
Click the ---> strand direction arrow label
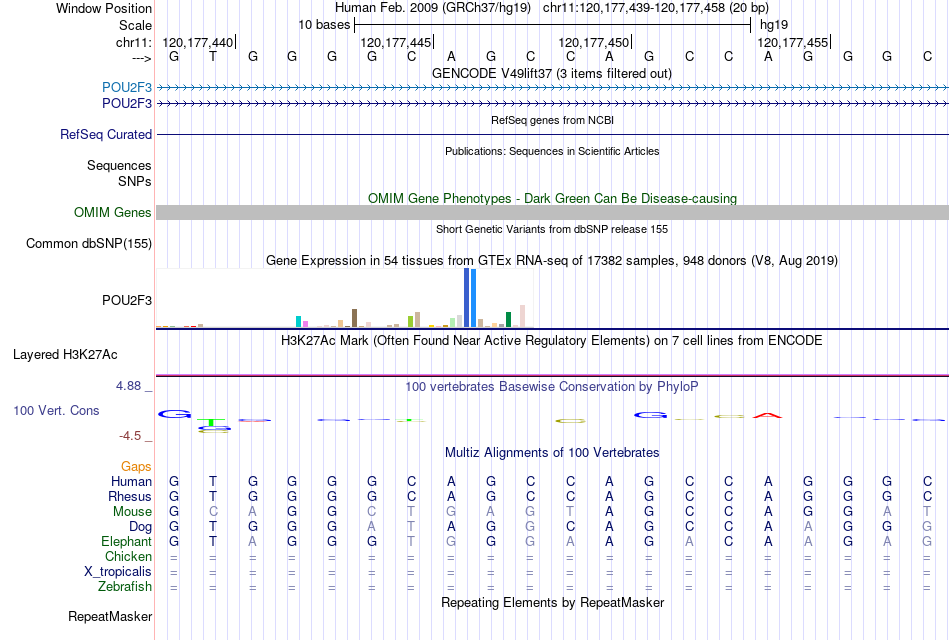(x=142, y=58)
